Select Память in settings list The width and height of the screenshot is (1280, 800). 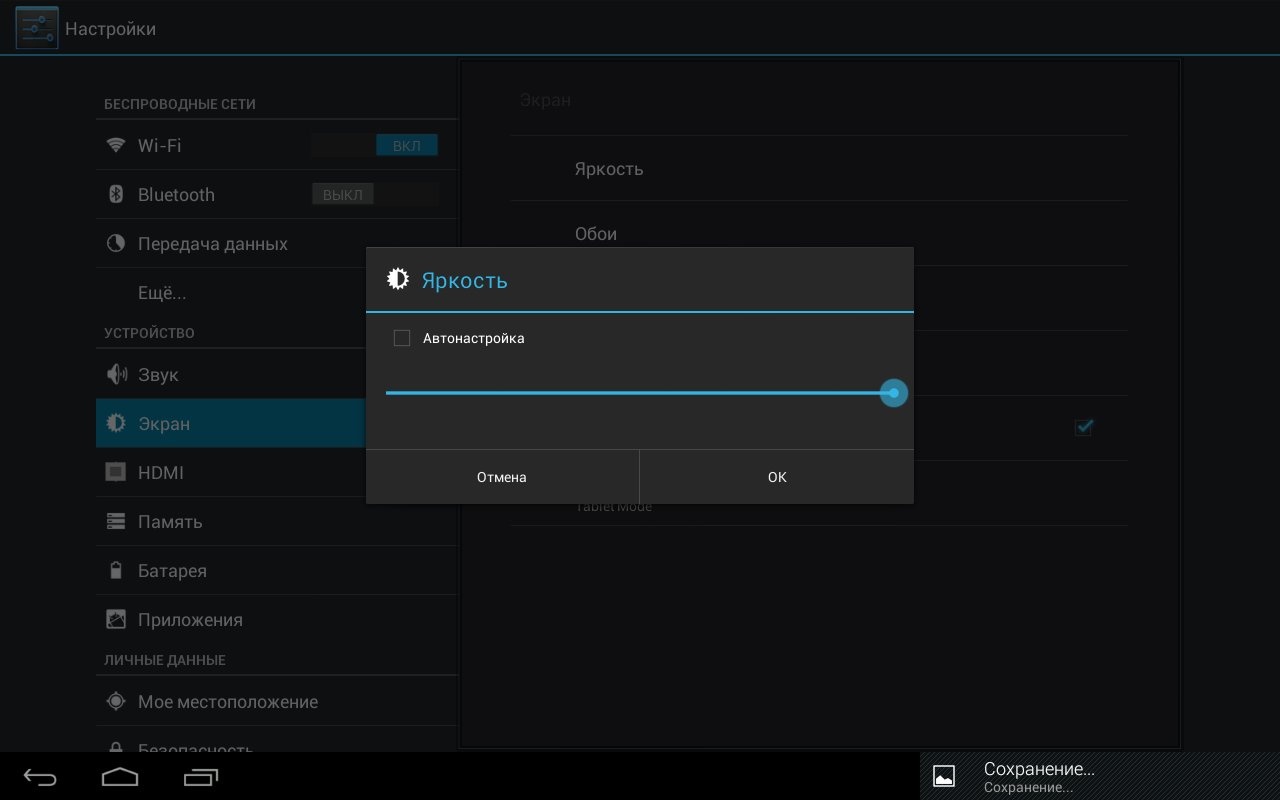pos(170,521)
